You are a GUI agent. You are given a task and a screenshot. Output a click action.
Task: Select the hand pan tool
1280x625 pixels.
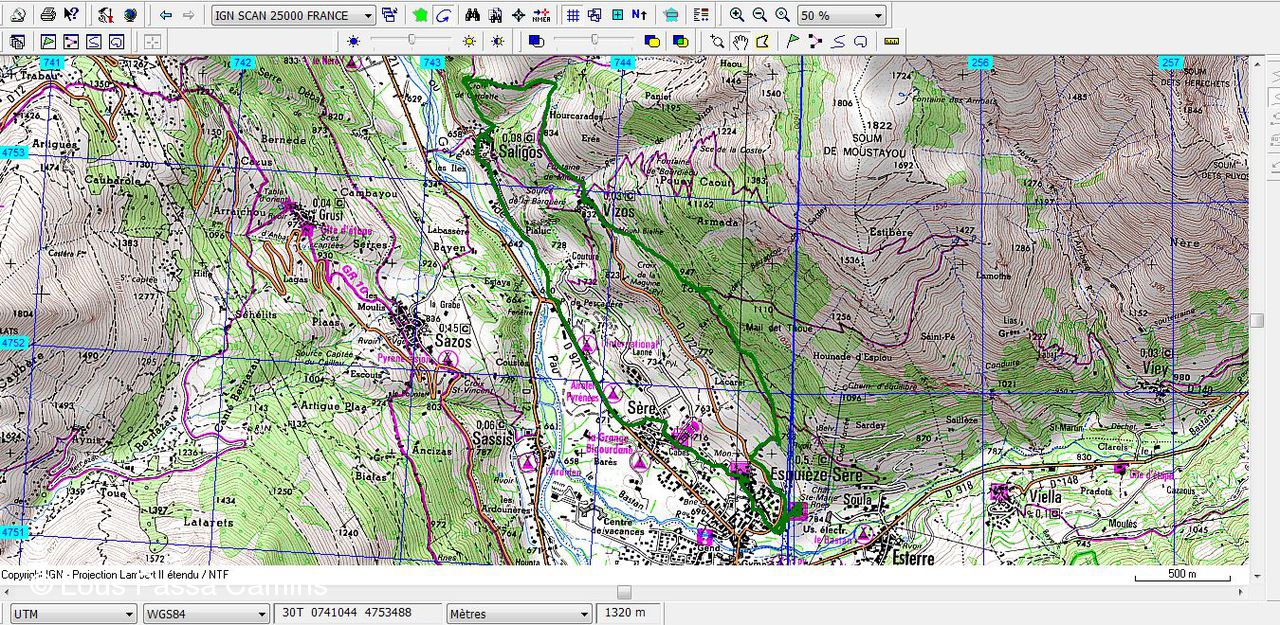click(x=740, y=42)
